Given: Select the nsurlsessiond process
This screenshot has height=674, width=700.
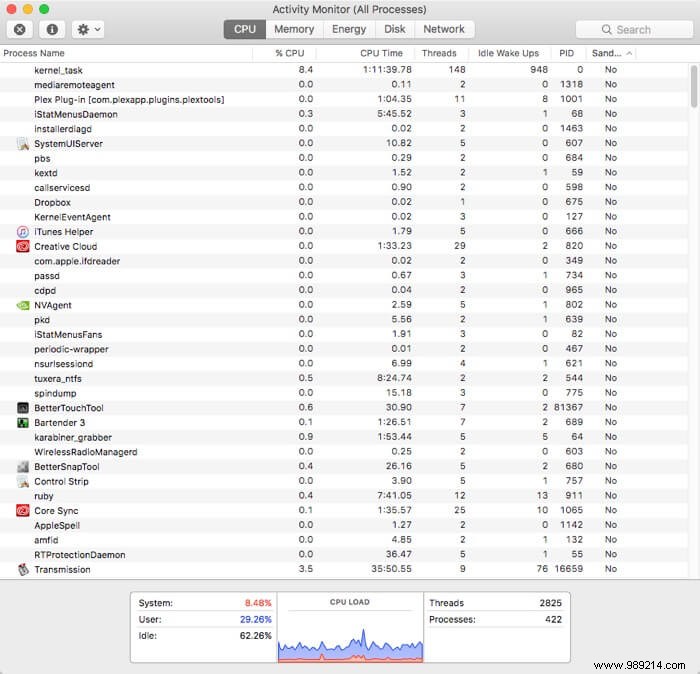Looking at the screenshot, I should click(x=344, y=364).
